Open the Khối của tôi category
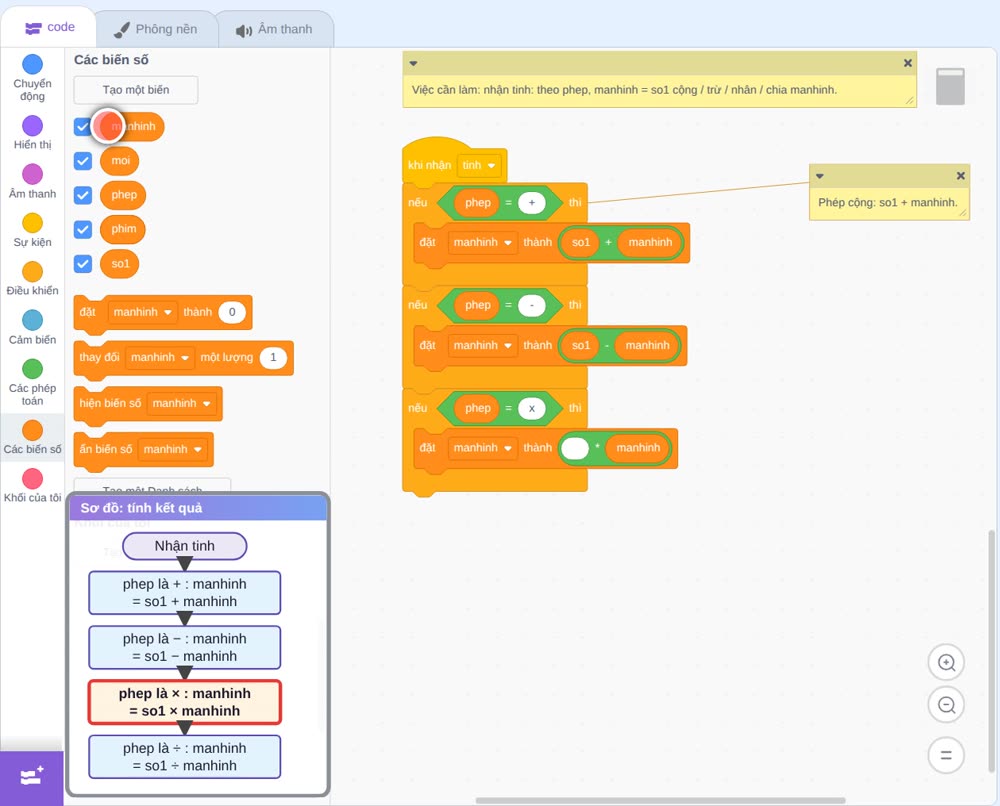The image size is (1000, 806). point(32,486)
